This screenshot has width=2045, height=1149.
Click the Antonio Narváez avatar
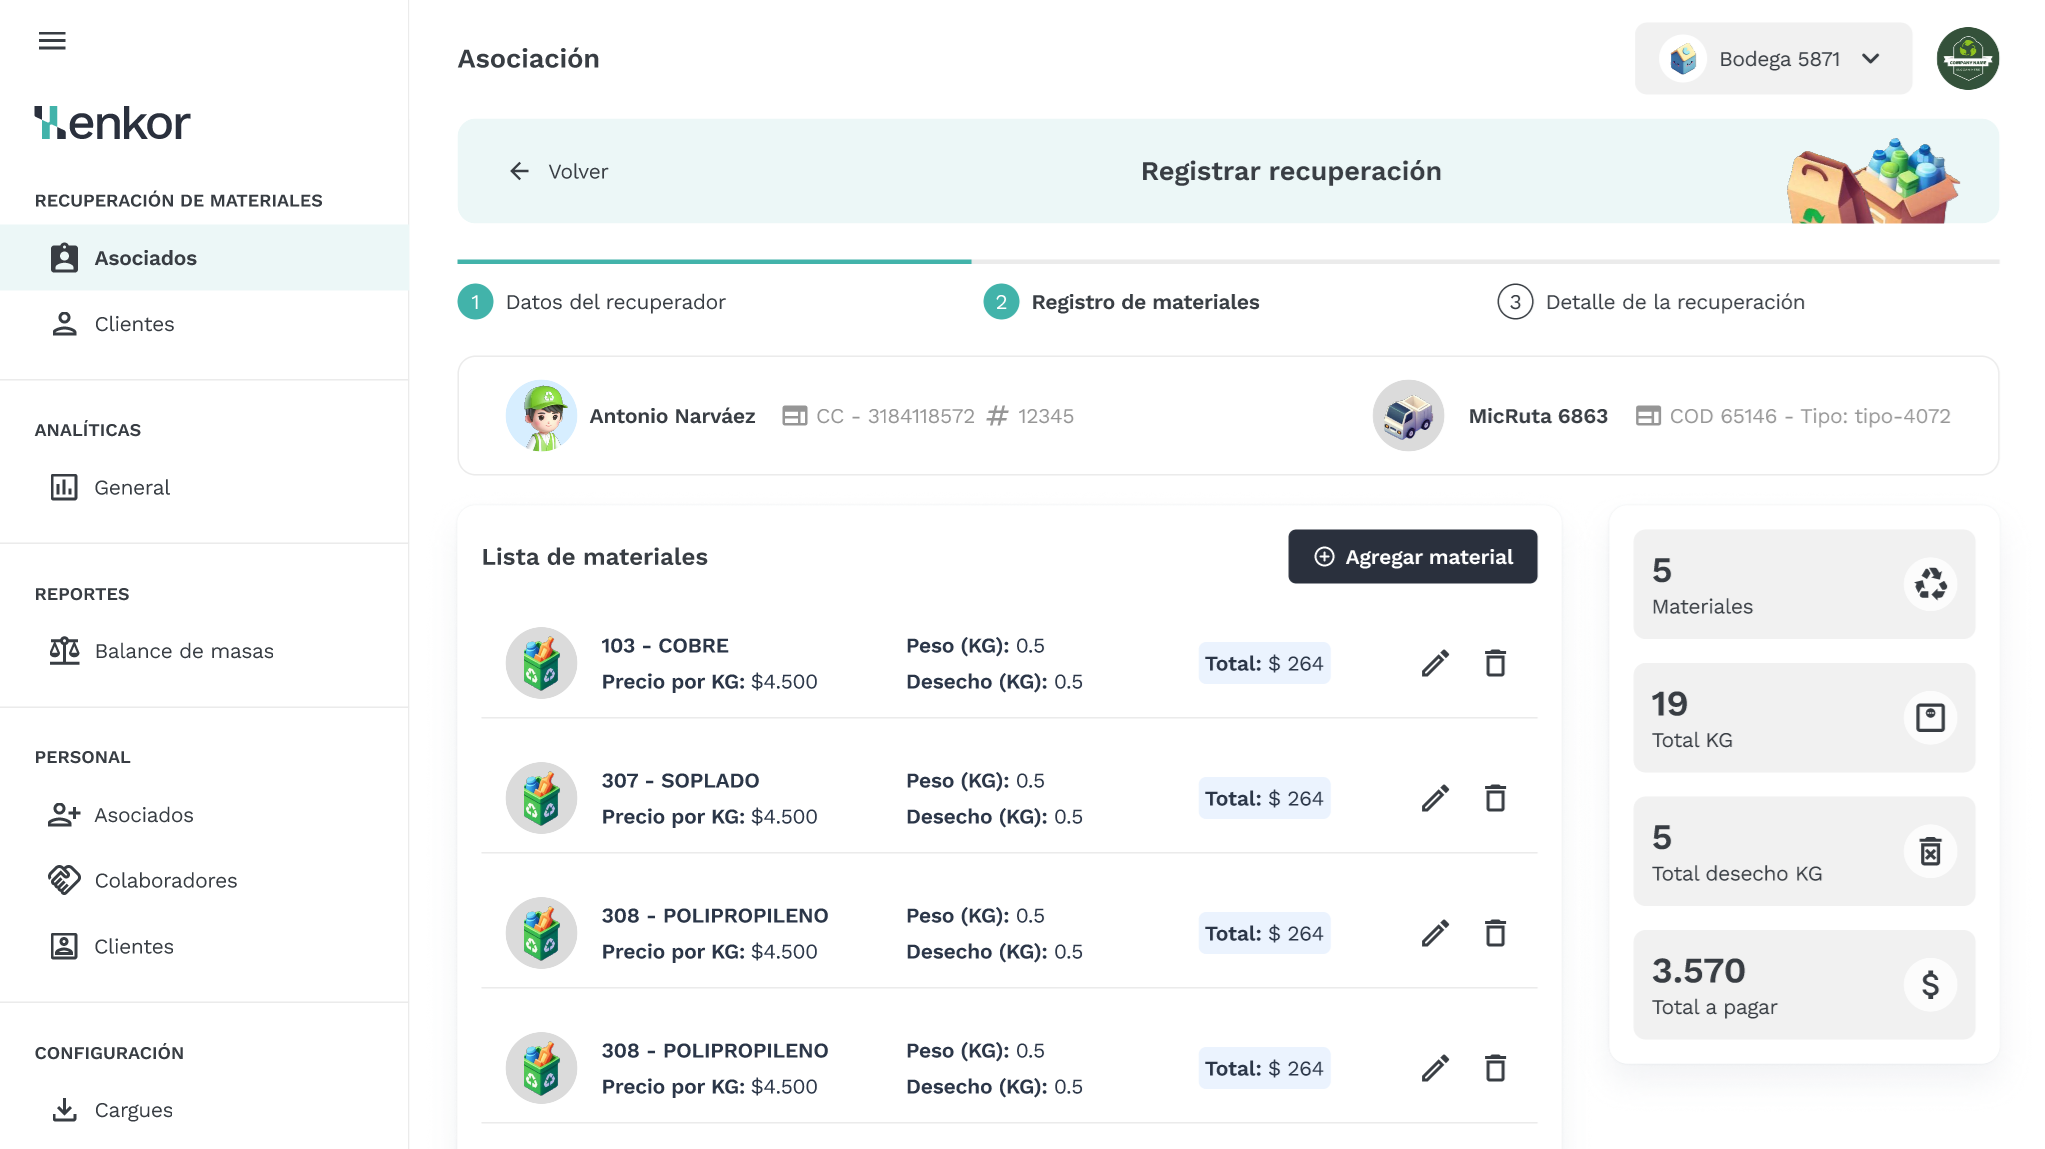coord(541,415)
